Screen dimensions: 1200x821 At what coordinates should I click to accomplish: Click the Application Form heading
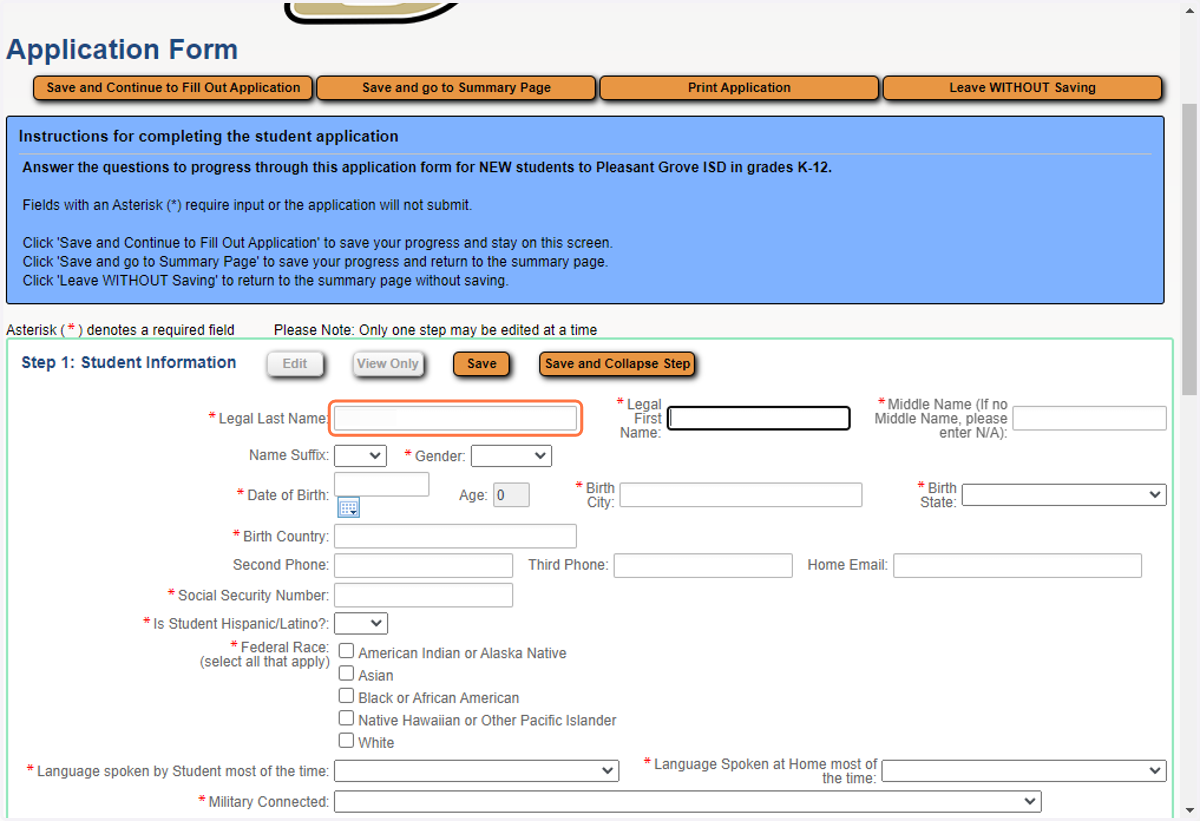tap(122, 49)
